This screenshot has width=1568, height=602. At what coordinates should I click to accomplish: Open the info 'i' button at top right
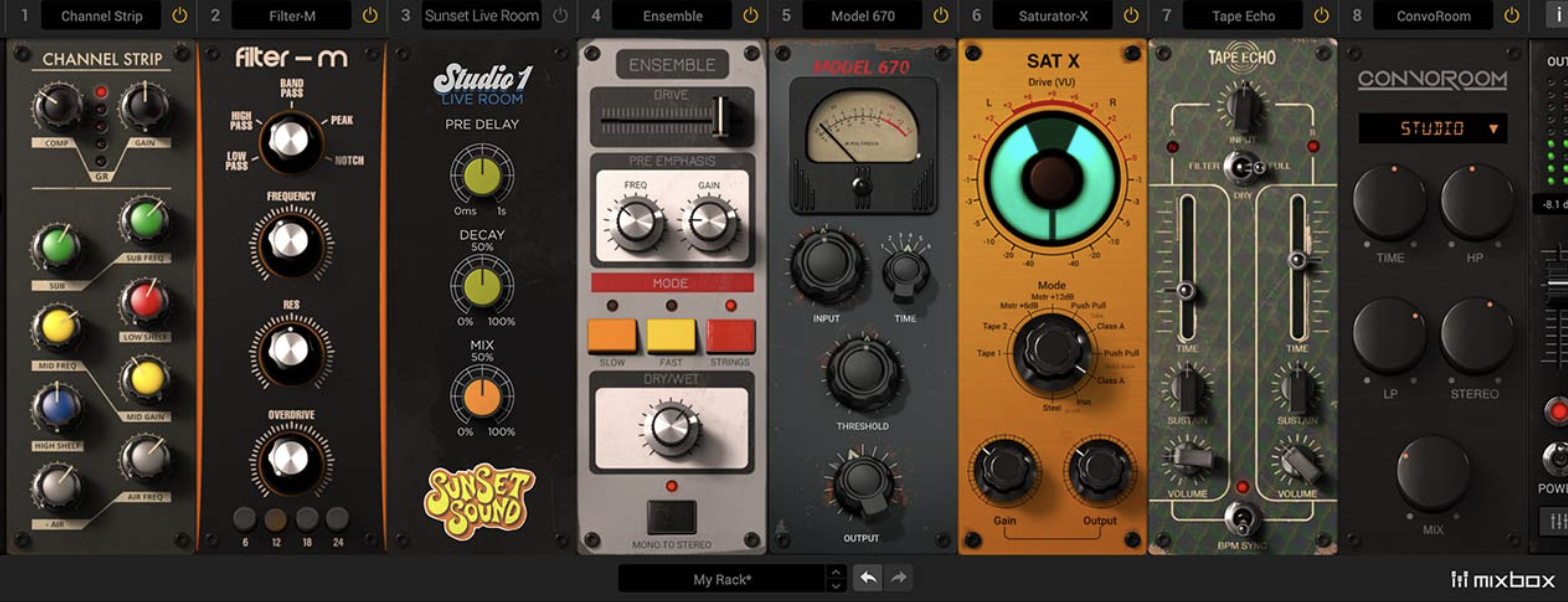tap(1556, 16)
